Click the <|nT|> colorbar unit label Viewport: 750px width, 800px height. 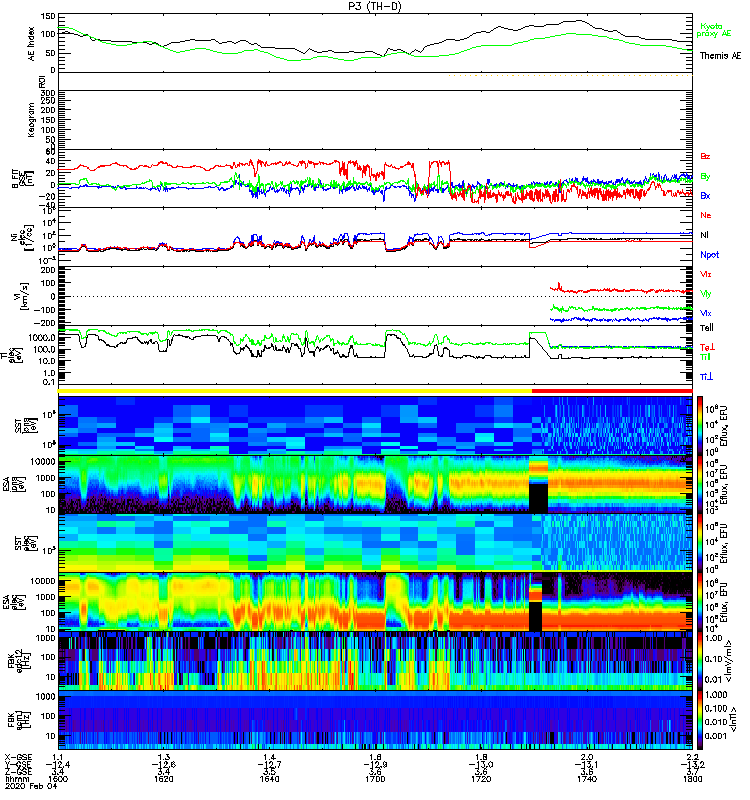pos(735,719)
